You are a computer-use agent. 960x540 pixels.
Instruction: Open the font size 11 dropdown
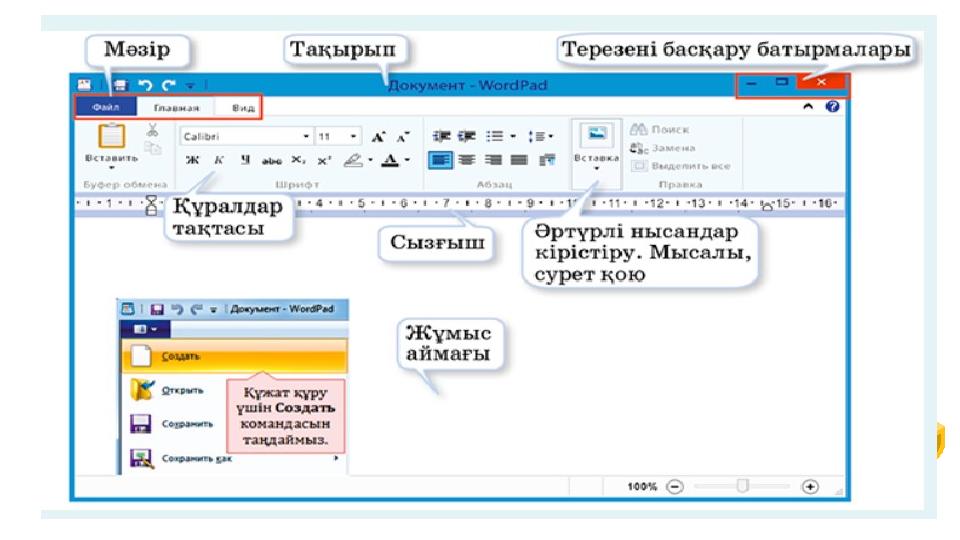(353, 137)
